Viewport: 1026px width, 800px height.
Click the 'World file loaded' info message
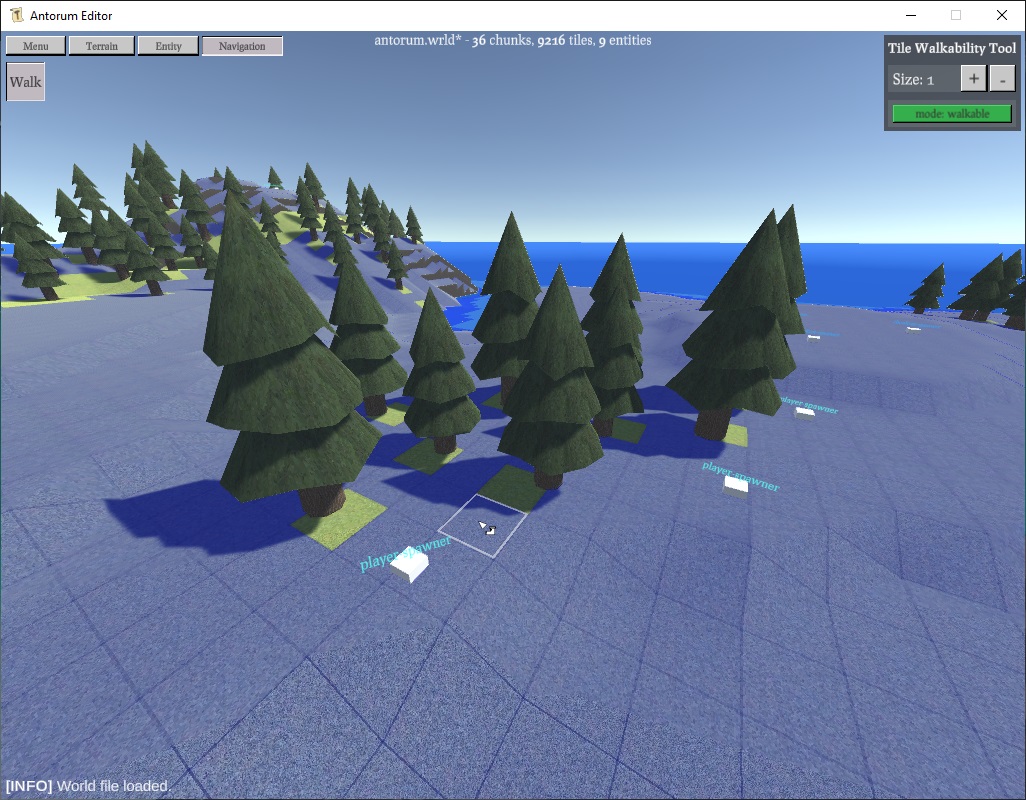pos(89,786)
